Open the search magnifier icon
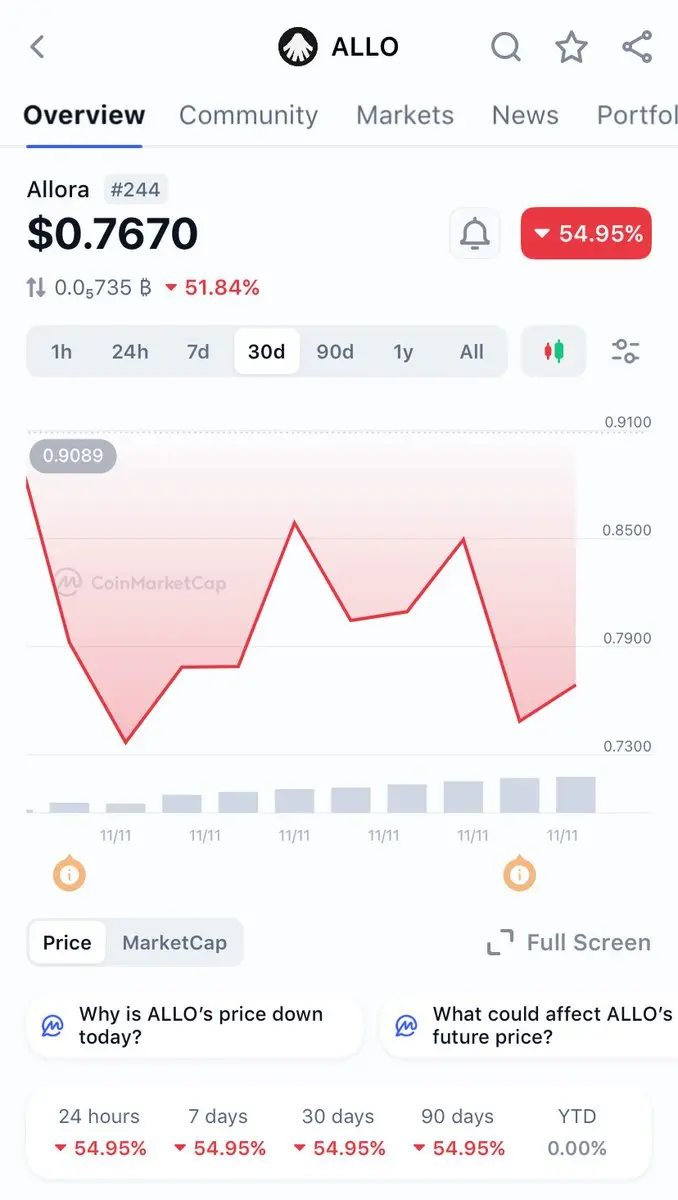This screenshot has height=1200, width=678. tap(506, 47)
